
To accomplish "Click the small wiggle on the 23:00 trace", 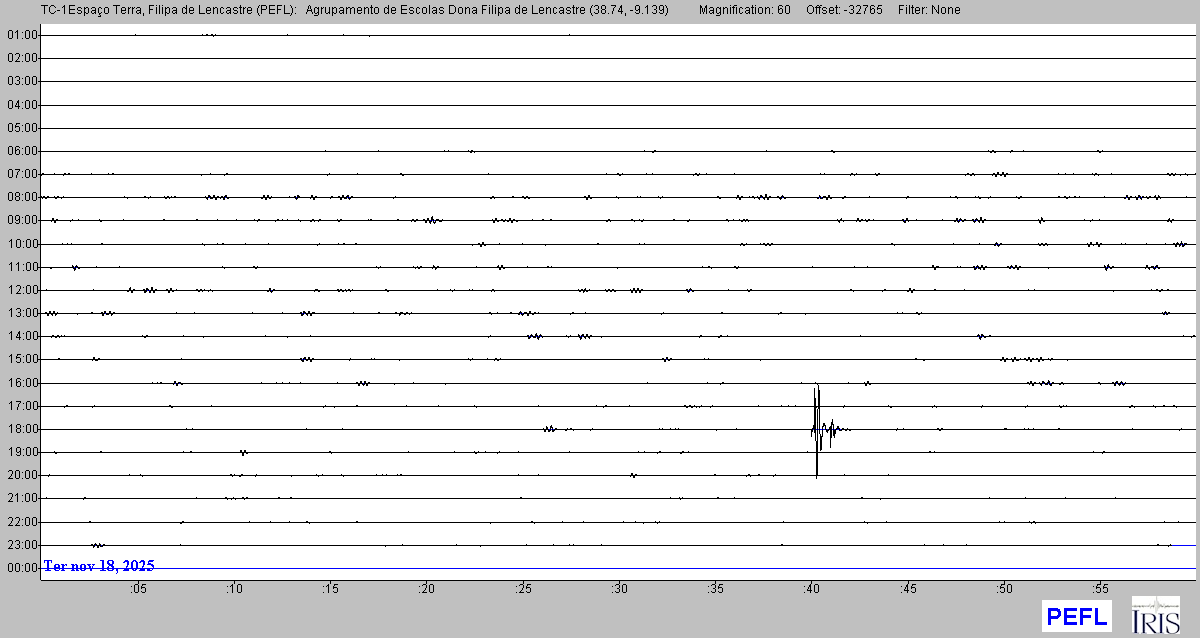I will pos(97,545).
